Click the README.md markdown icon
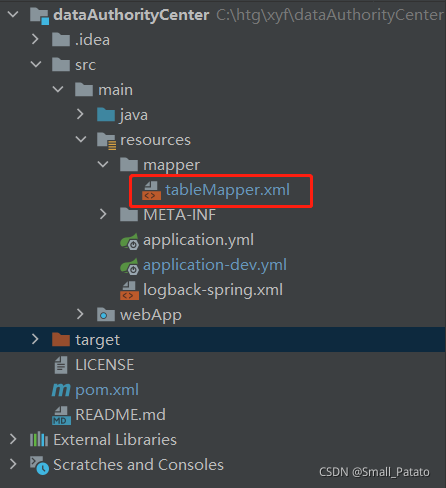 coord(61,416)
